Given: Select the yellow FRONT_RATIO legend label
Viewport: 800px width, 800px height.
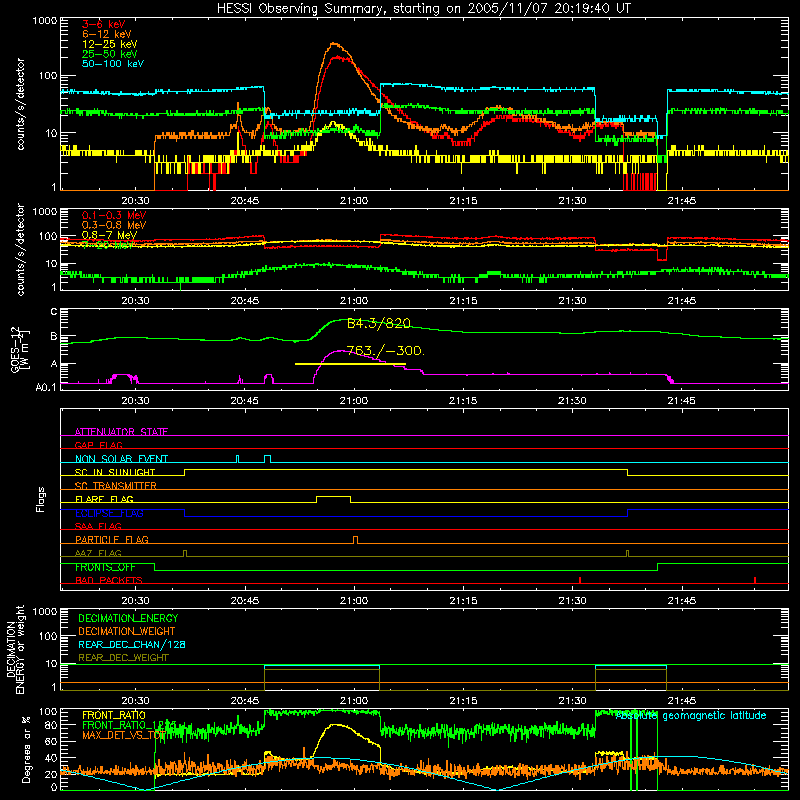Looking at the screenshot, I should (114, 715).
